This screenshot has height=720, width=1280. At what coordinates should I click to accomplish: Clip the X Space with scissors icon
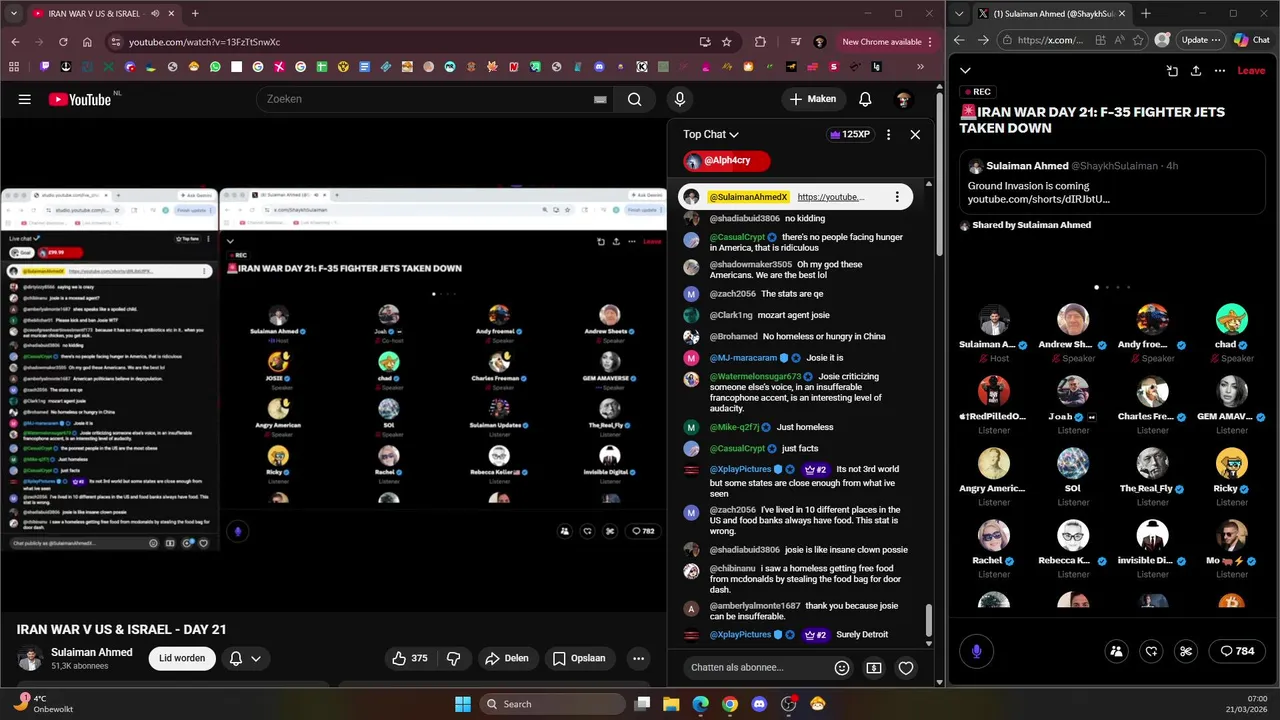(1186, 651)
